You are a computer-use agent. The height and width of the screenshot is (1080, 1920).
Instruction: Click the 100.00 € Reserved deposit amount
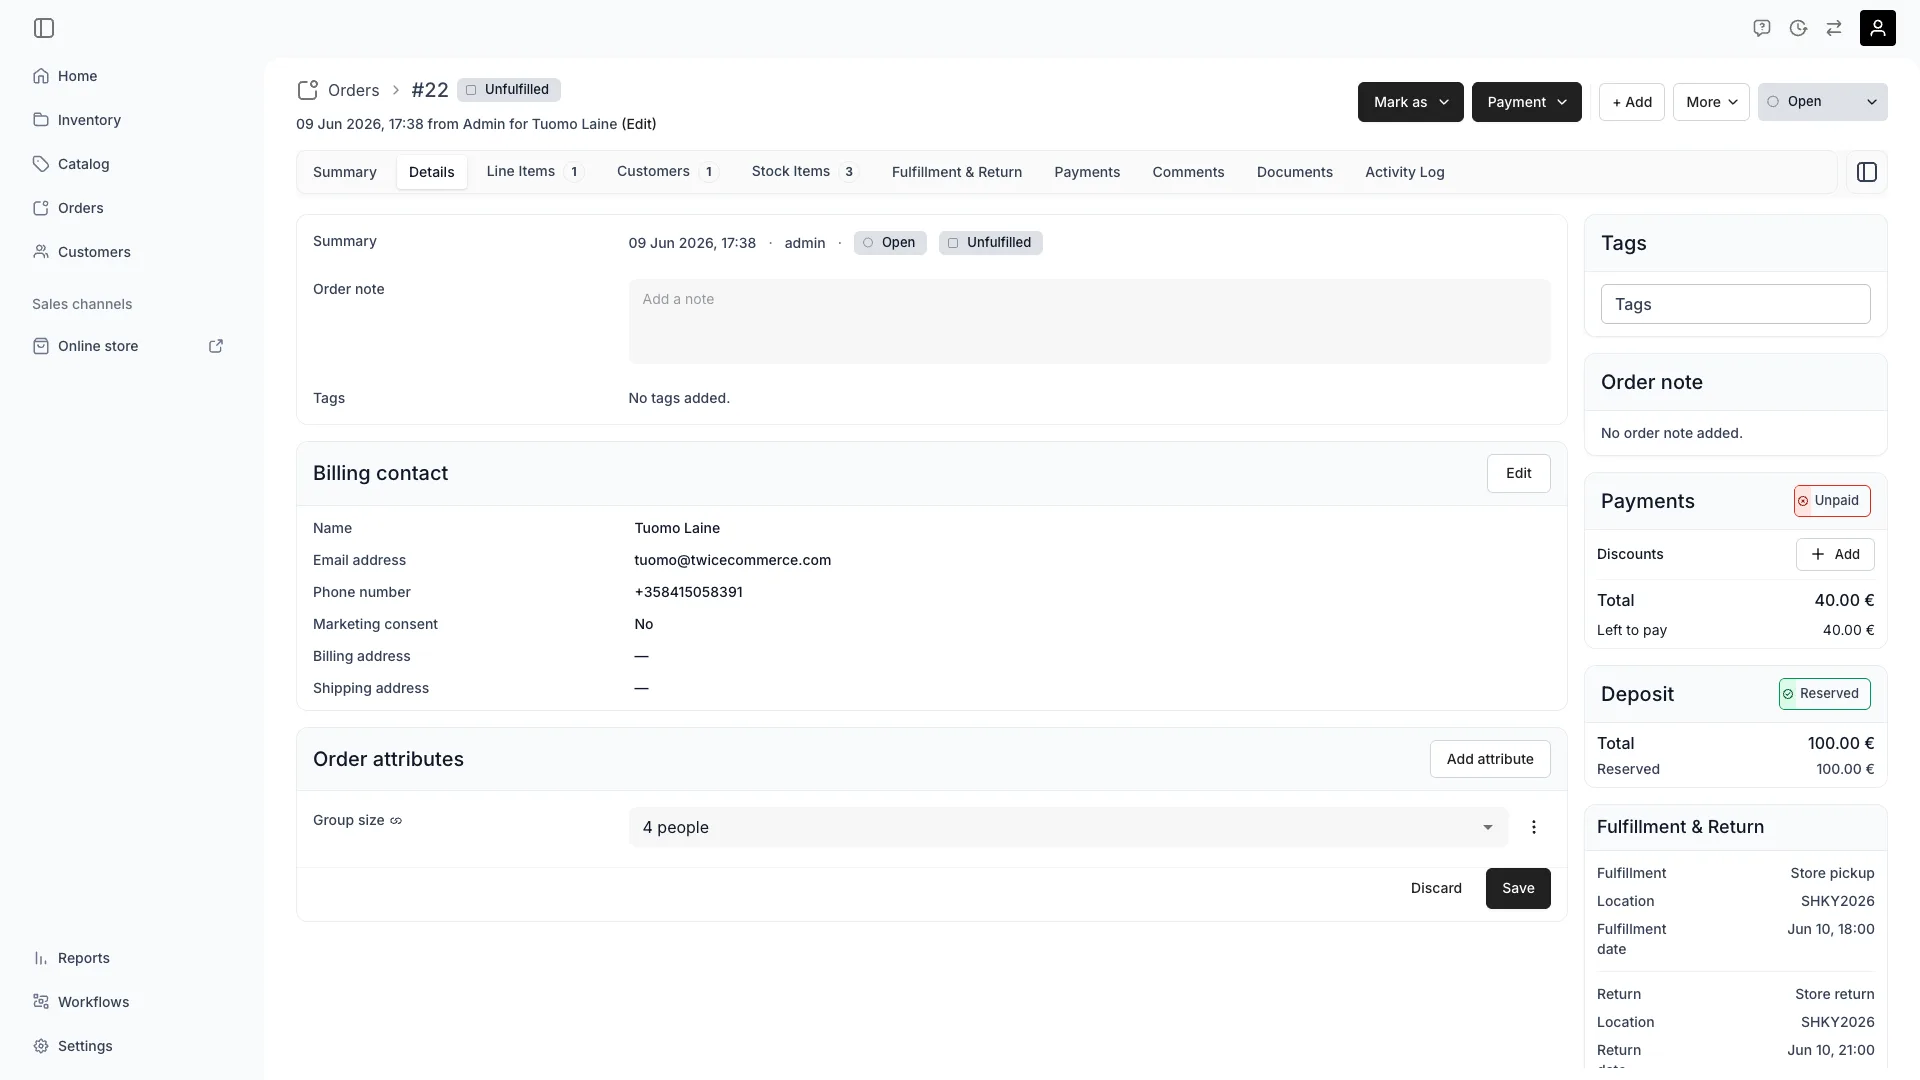[x=1845, y=769]
